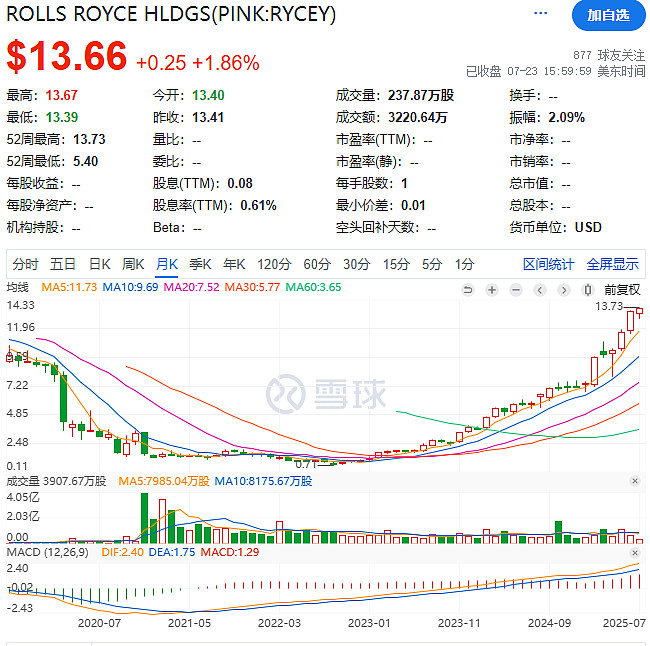Click the 最高 13.67 value
Screen dimensions: 650x646
[x=61, y=95]
